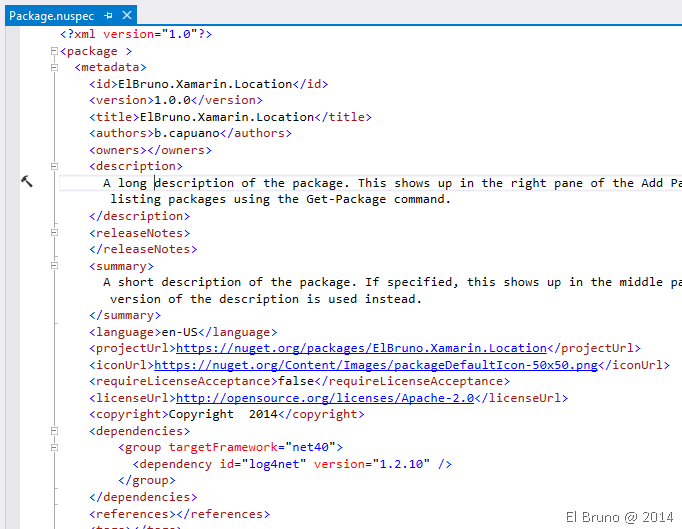Viewport: 682px width, 529px height.
Task: Select the Package.nuspec document tab
Action: coord(48,16)
